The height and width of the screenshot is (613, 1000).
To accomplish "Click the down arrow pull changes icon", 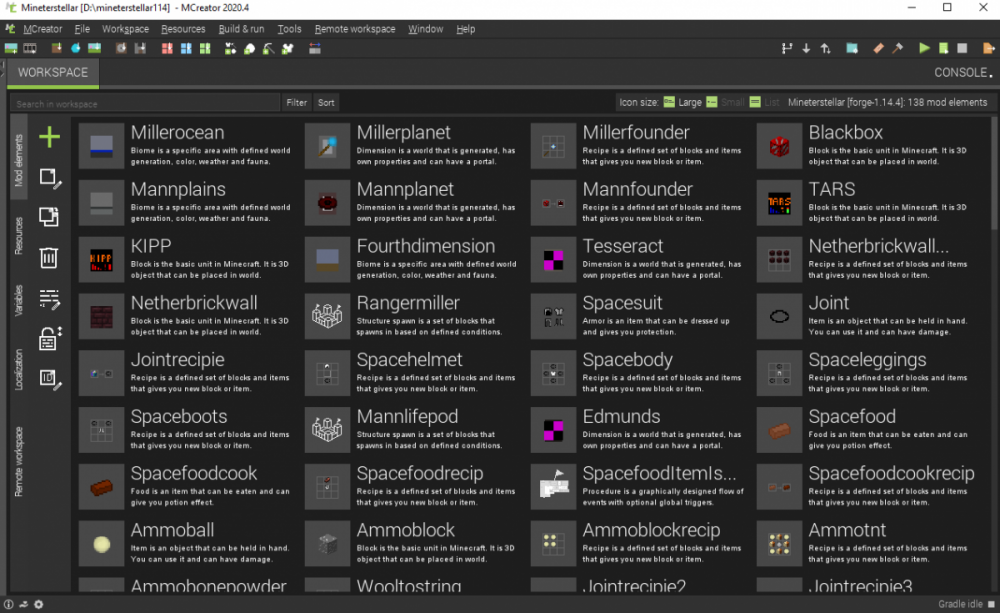I will tap(806, 48).
